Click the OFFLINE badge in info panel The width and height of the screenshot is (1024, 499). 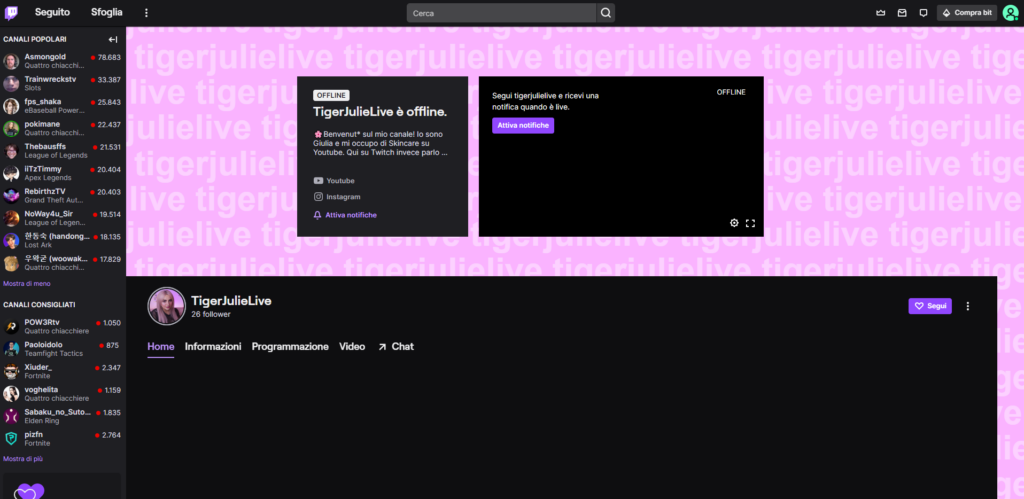[x=331, y=95]
